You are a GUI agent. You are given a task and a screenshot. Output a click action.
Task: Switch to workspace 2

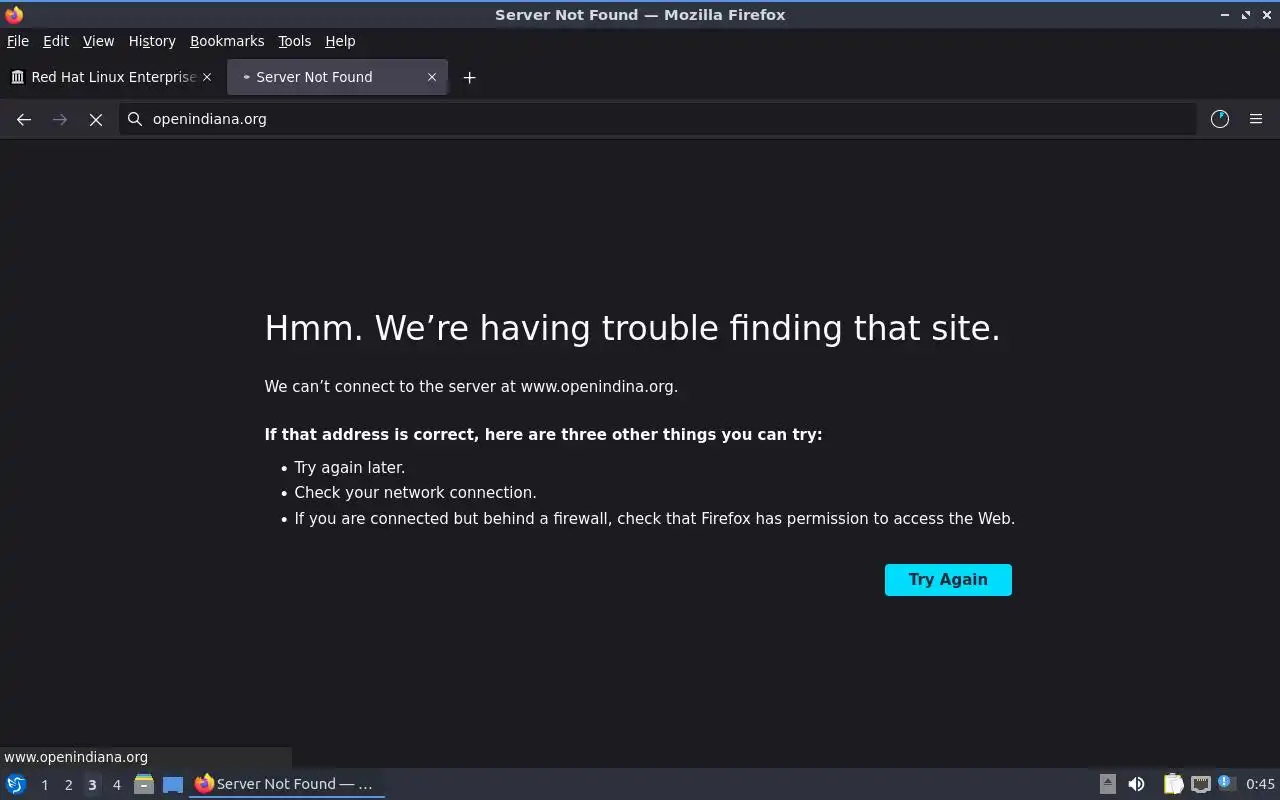tap(68, 785)
